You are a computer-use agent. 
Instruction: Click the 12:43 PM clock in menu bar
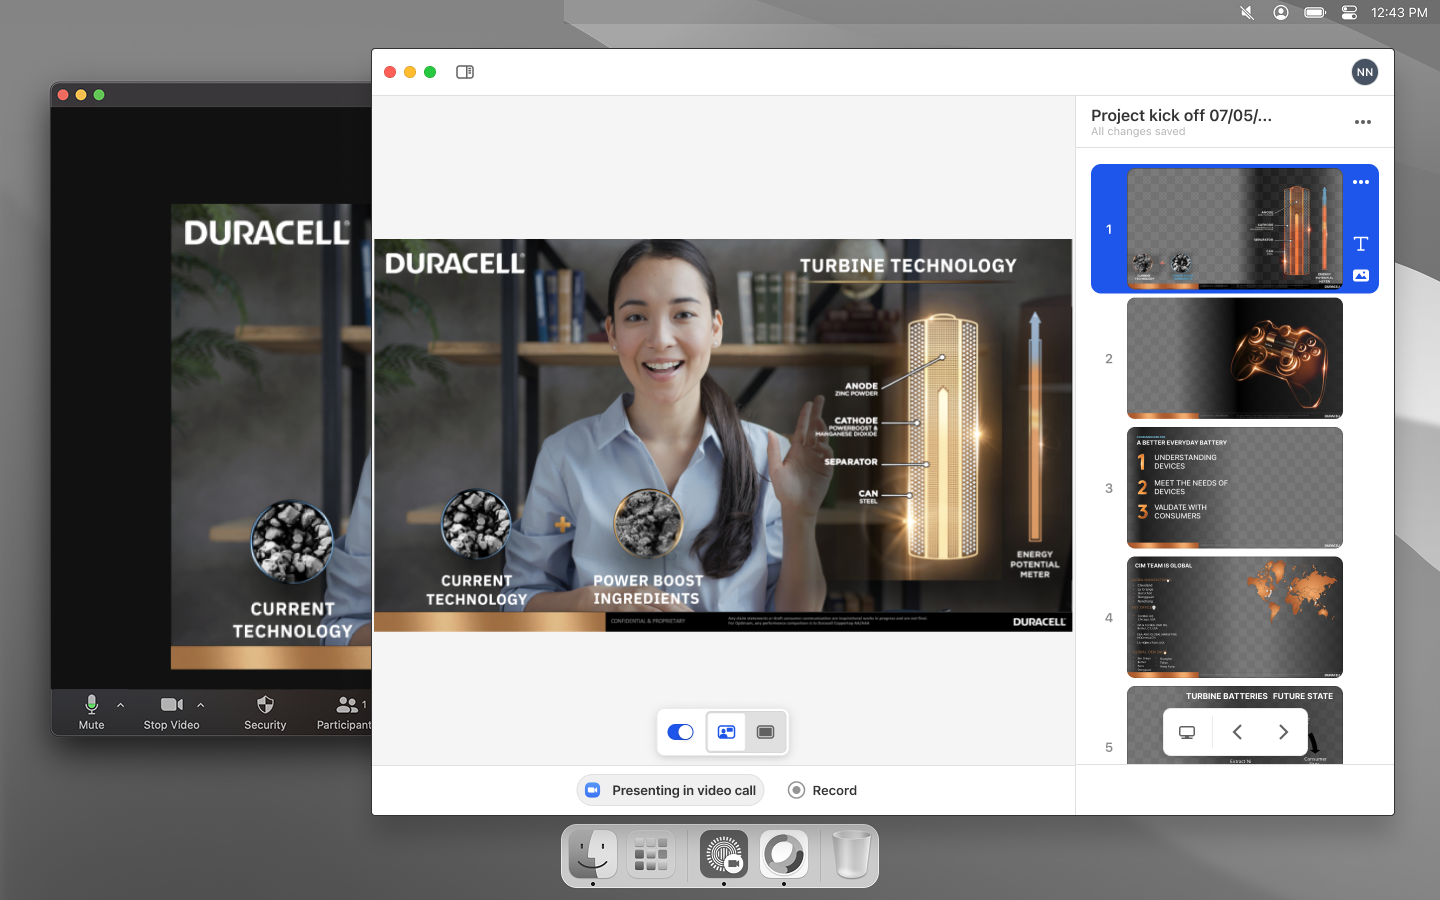(x=1399, y=13)
